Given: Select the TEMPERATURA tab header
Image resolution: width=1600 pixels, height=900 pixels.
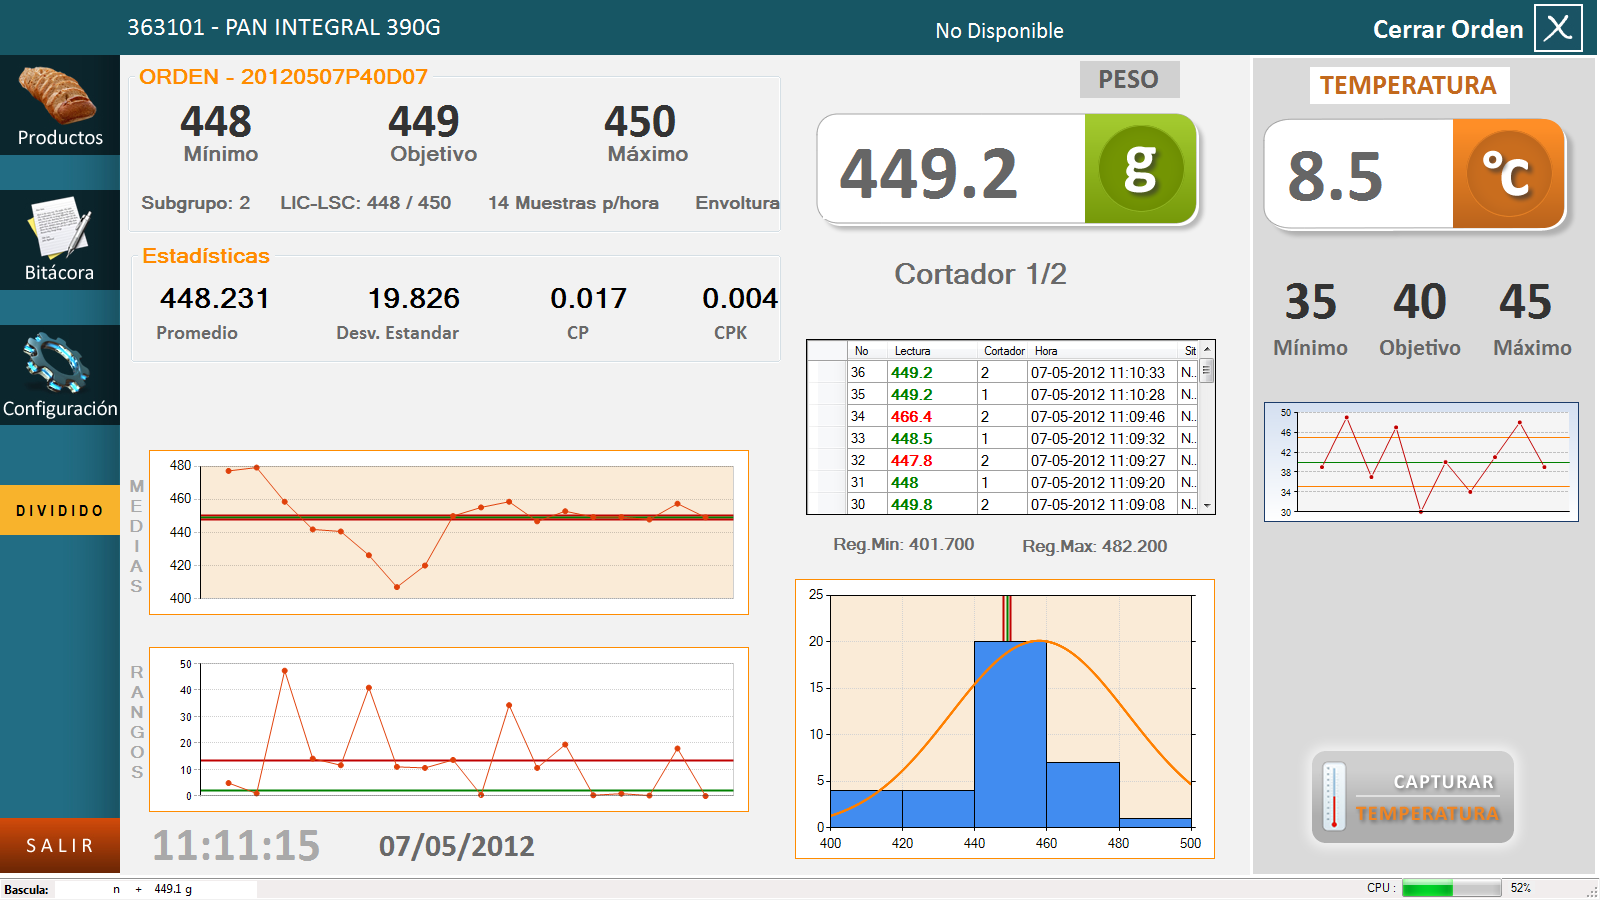Looking at the screenshot, I should pyautogui.click(x=1408, y=86).
